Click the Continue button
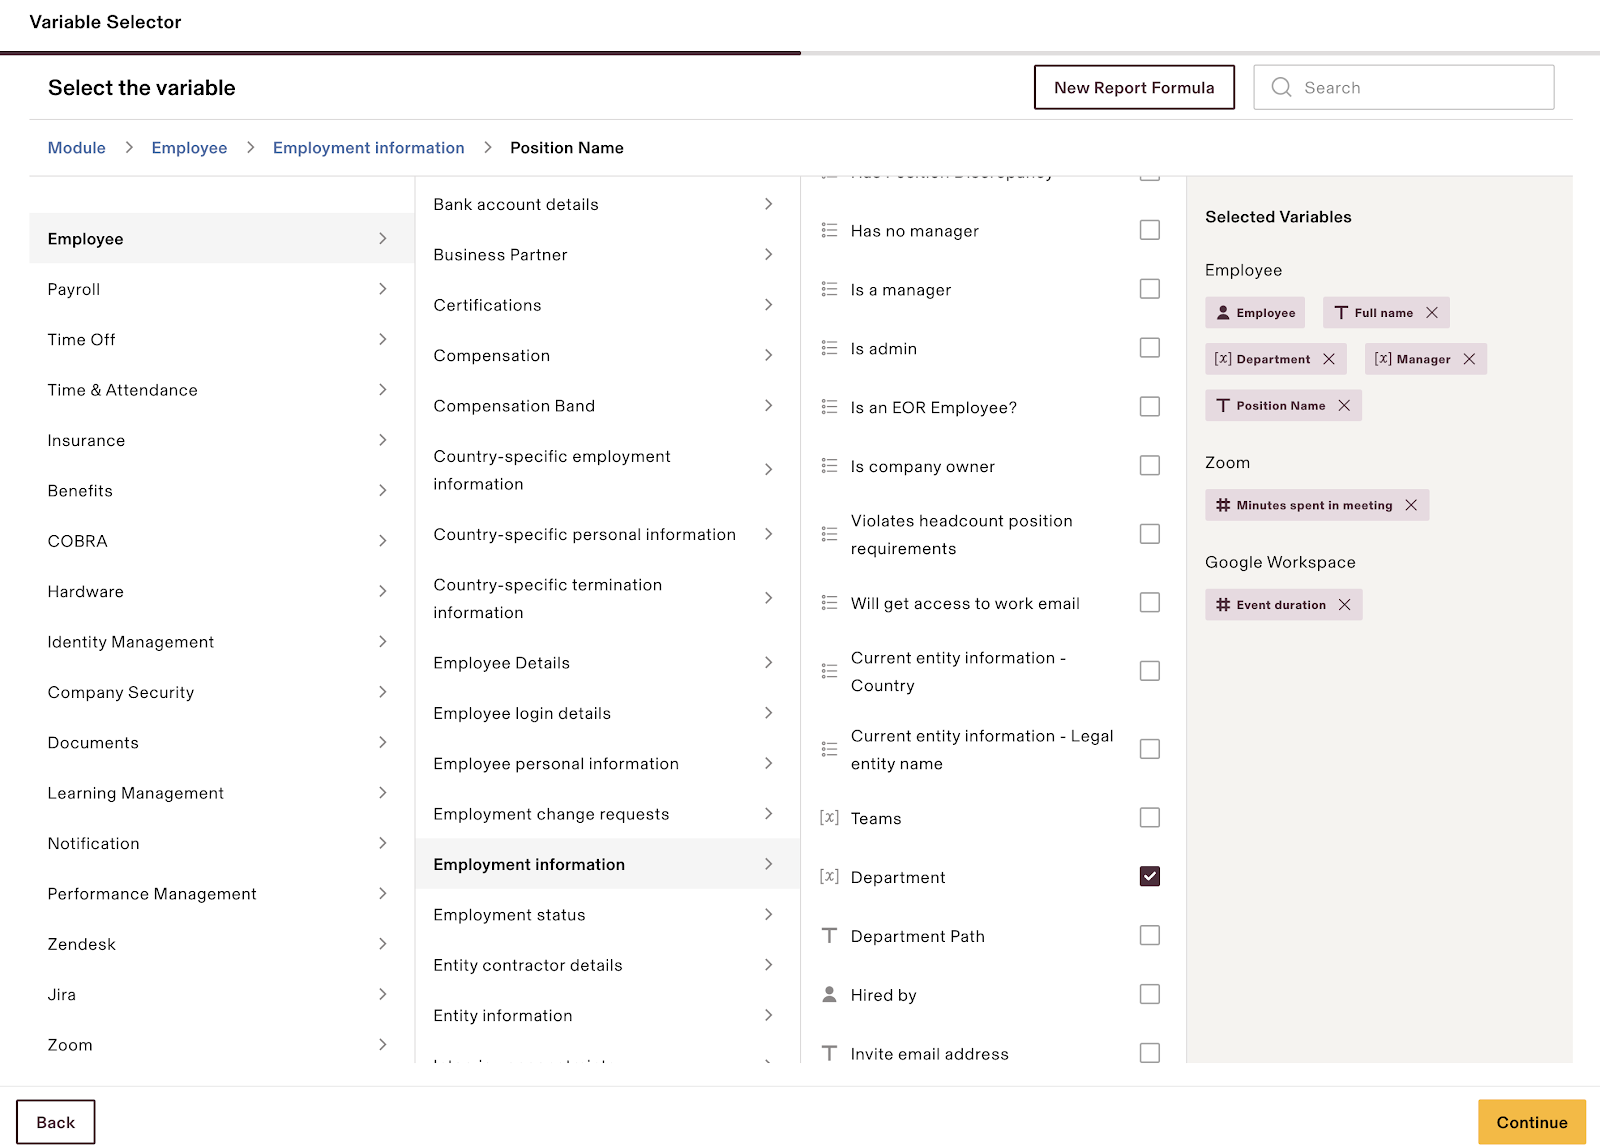Viewport: 1600px width, 1148px height. 1532,1122
